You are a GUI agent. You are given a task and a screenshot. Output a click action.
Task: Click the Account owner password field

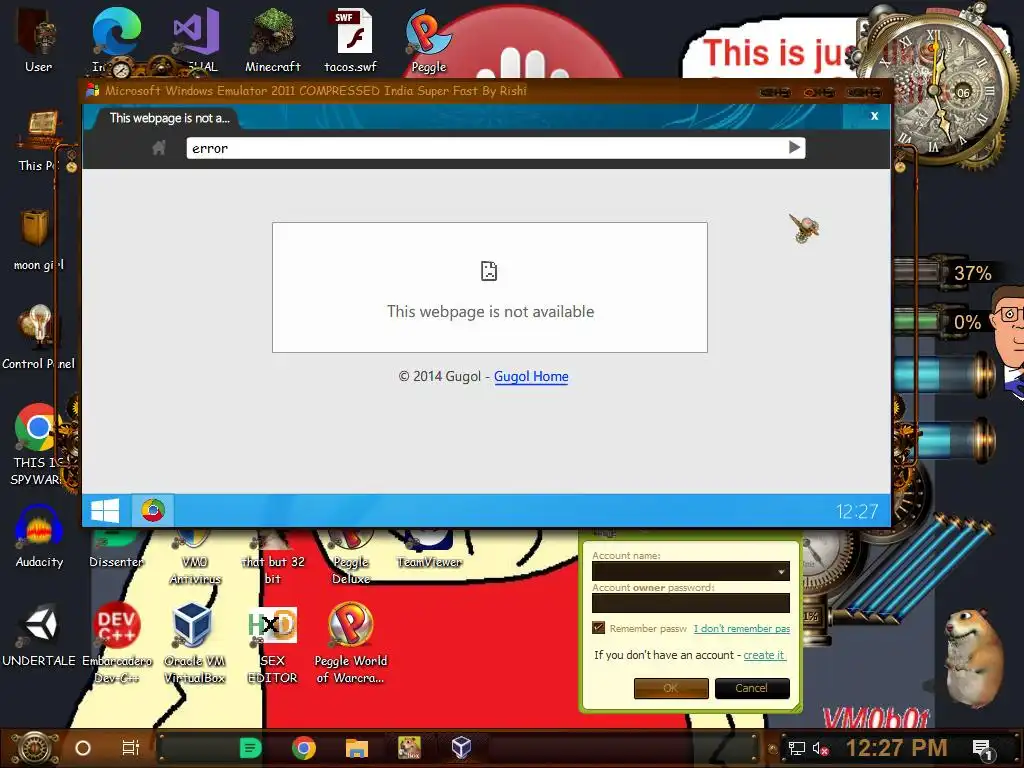[x=691, y=603]
